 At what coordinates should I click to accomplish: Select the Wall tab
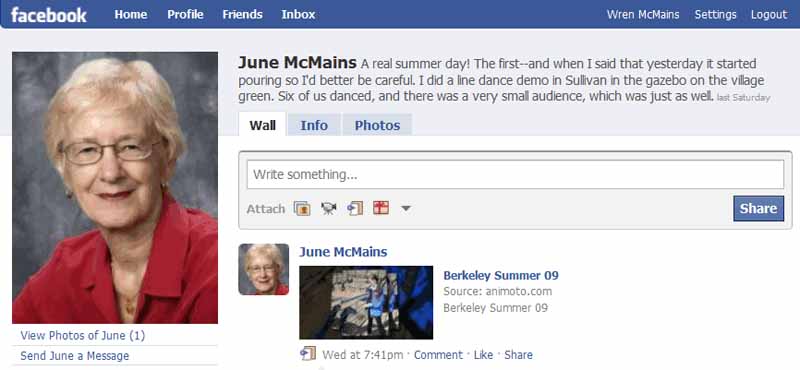point(262,125)
